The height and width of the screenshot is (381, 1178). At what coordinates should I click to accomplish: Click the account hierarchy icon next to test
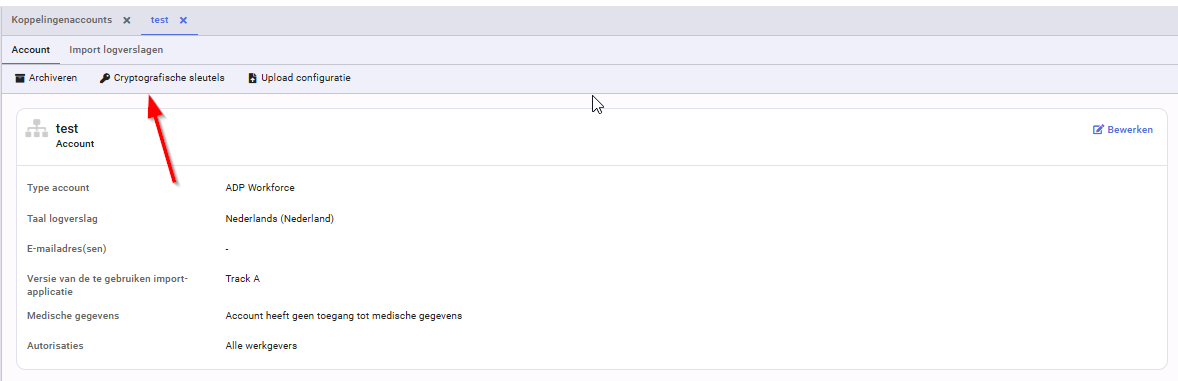pos(37,129)
